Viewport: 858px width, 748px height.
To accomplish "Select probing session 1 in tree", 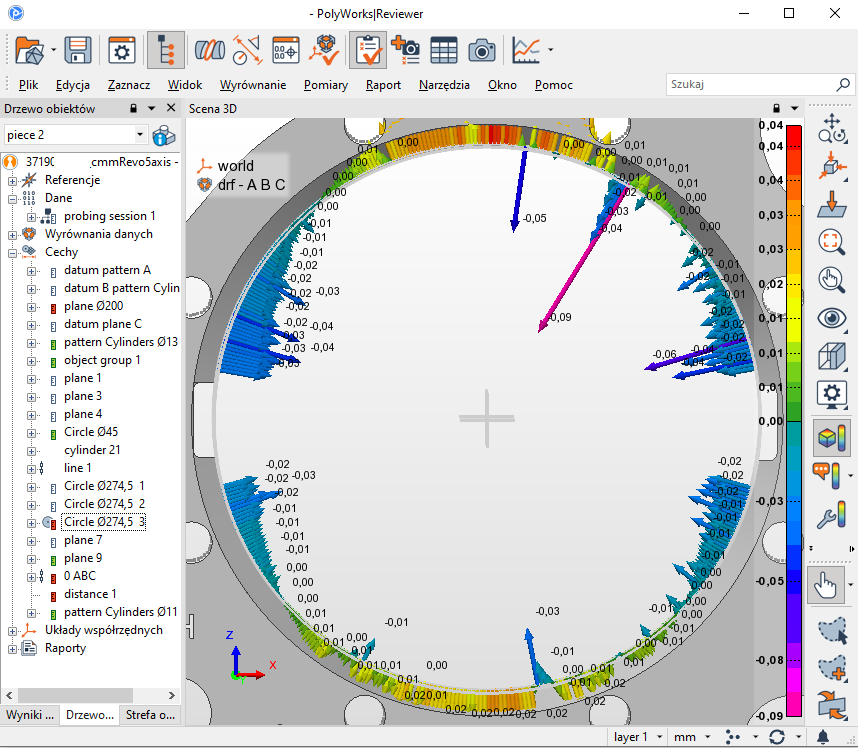I will click(109, 216).
